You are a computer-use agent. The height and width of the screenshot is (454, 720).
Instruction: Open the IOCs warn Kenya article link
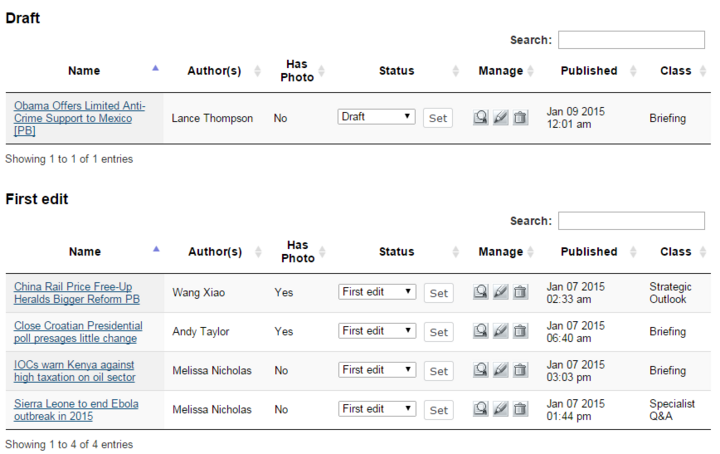(74, 371)
